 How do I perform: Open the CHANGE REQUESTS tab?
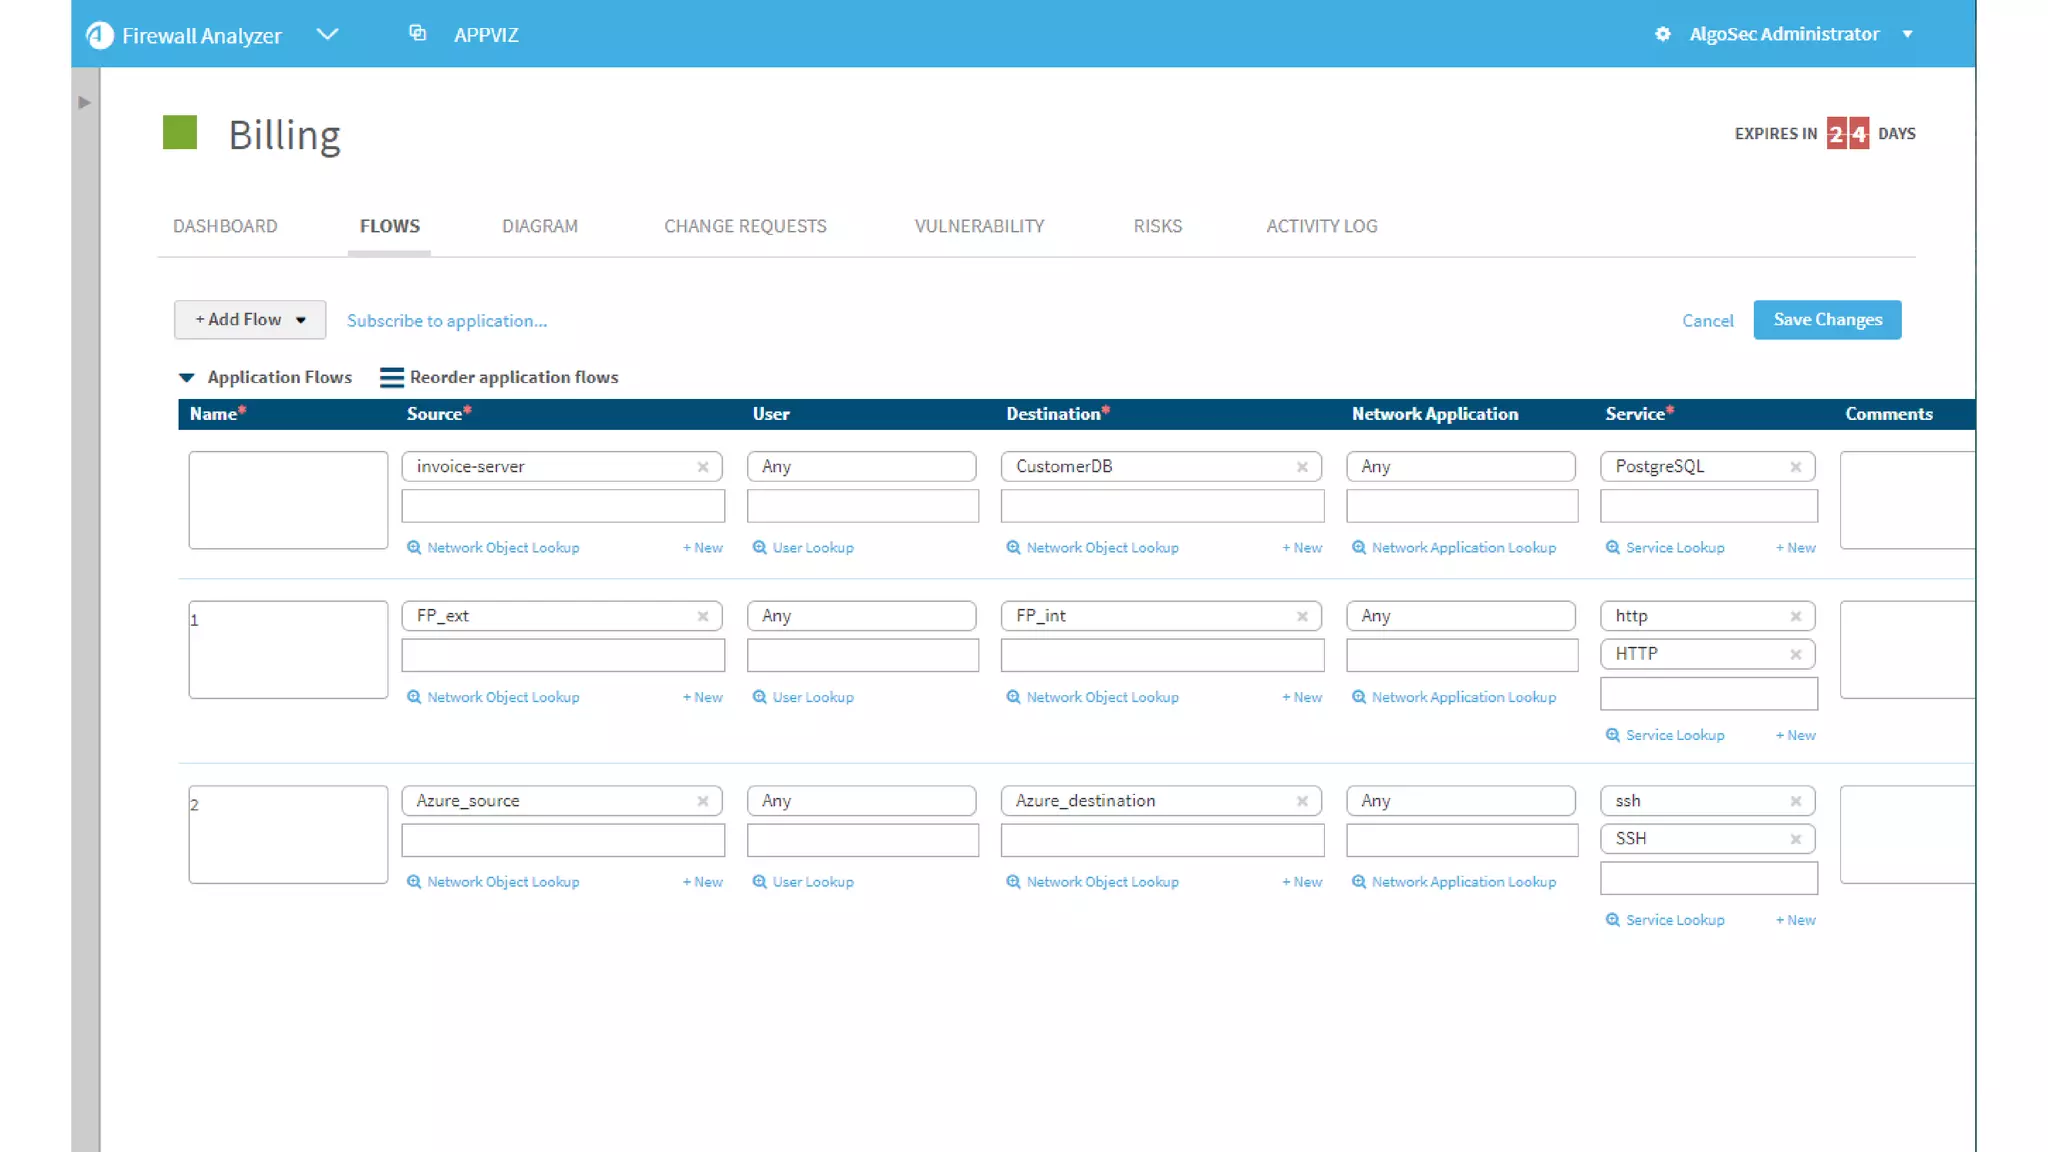pos(745,226)
